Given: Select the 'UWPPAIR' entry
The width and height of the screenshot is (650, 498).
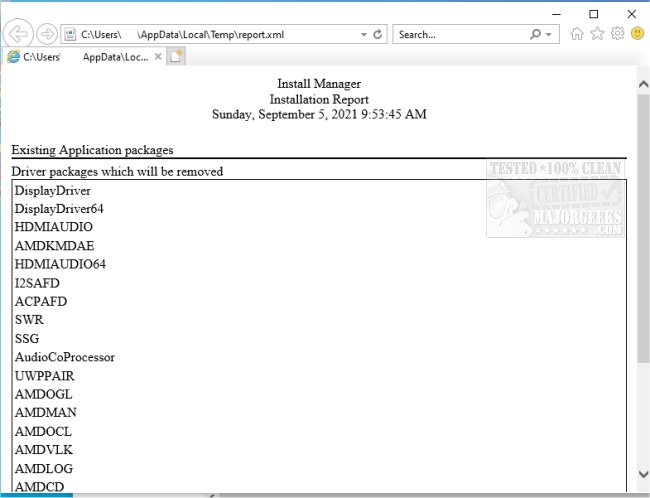Looking at the screenshot, I should pyautogui.click(x=44, y=376).
